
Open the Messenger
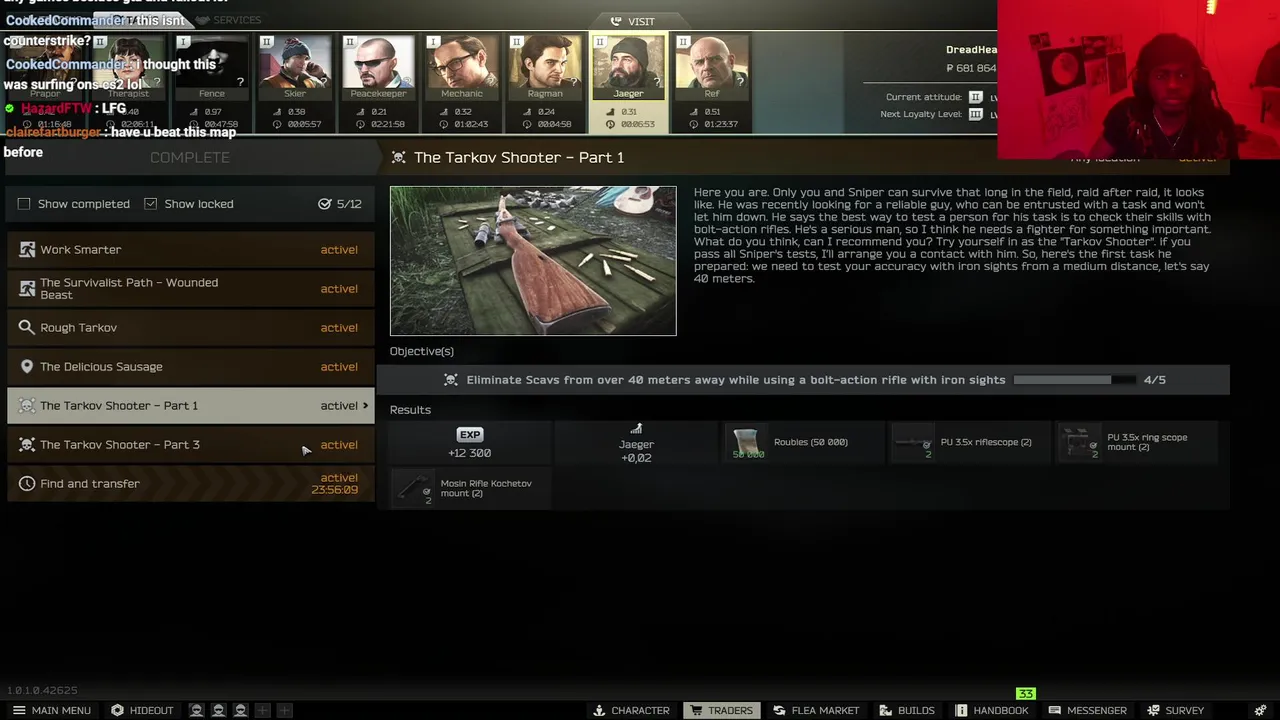1087,710
